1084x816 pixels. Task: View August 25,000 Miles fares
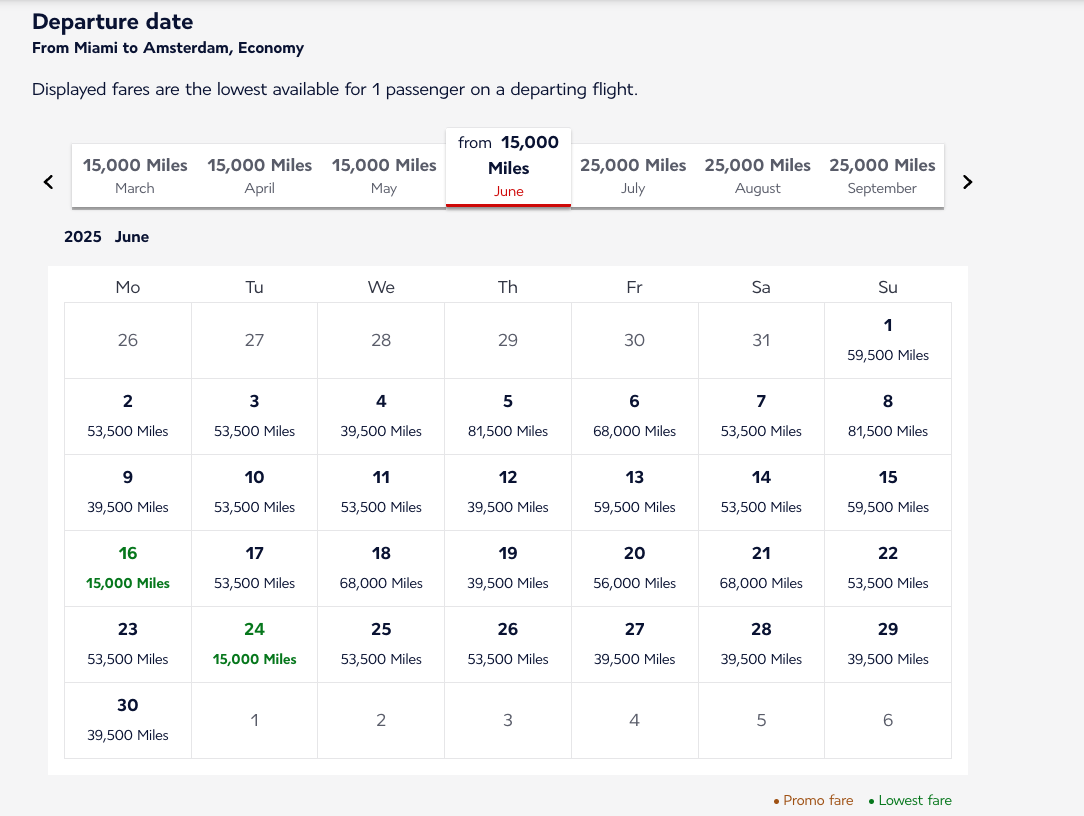pyautogui.click(x=757, y=175)
